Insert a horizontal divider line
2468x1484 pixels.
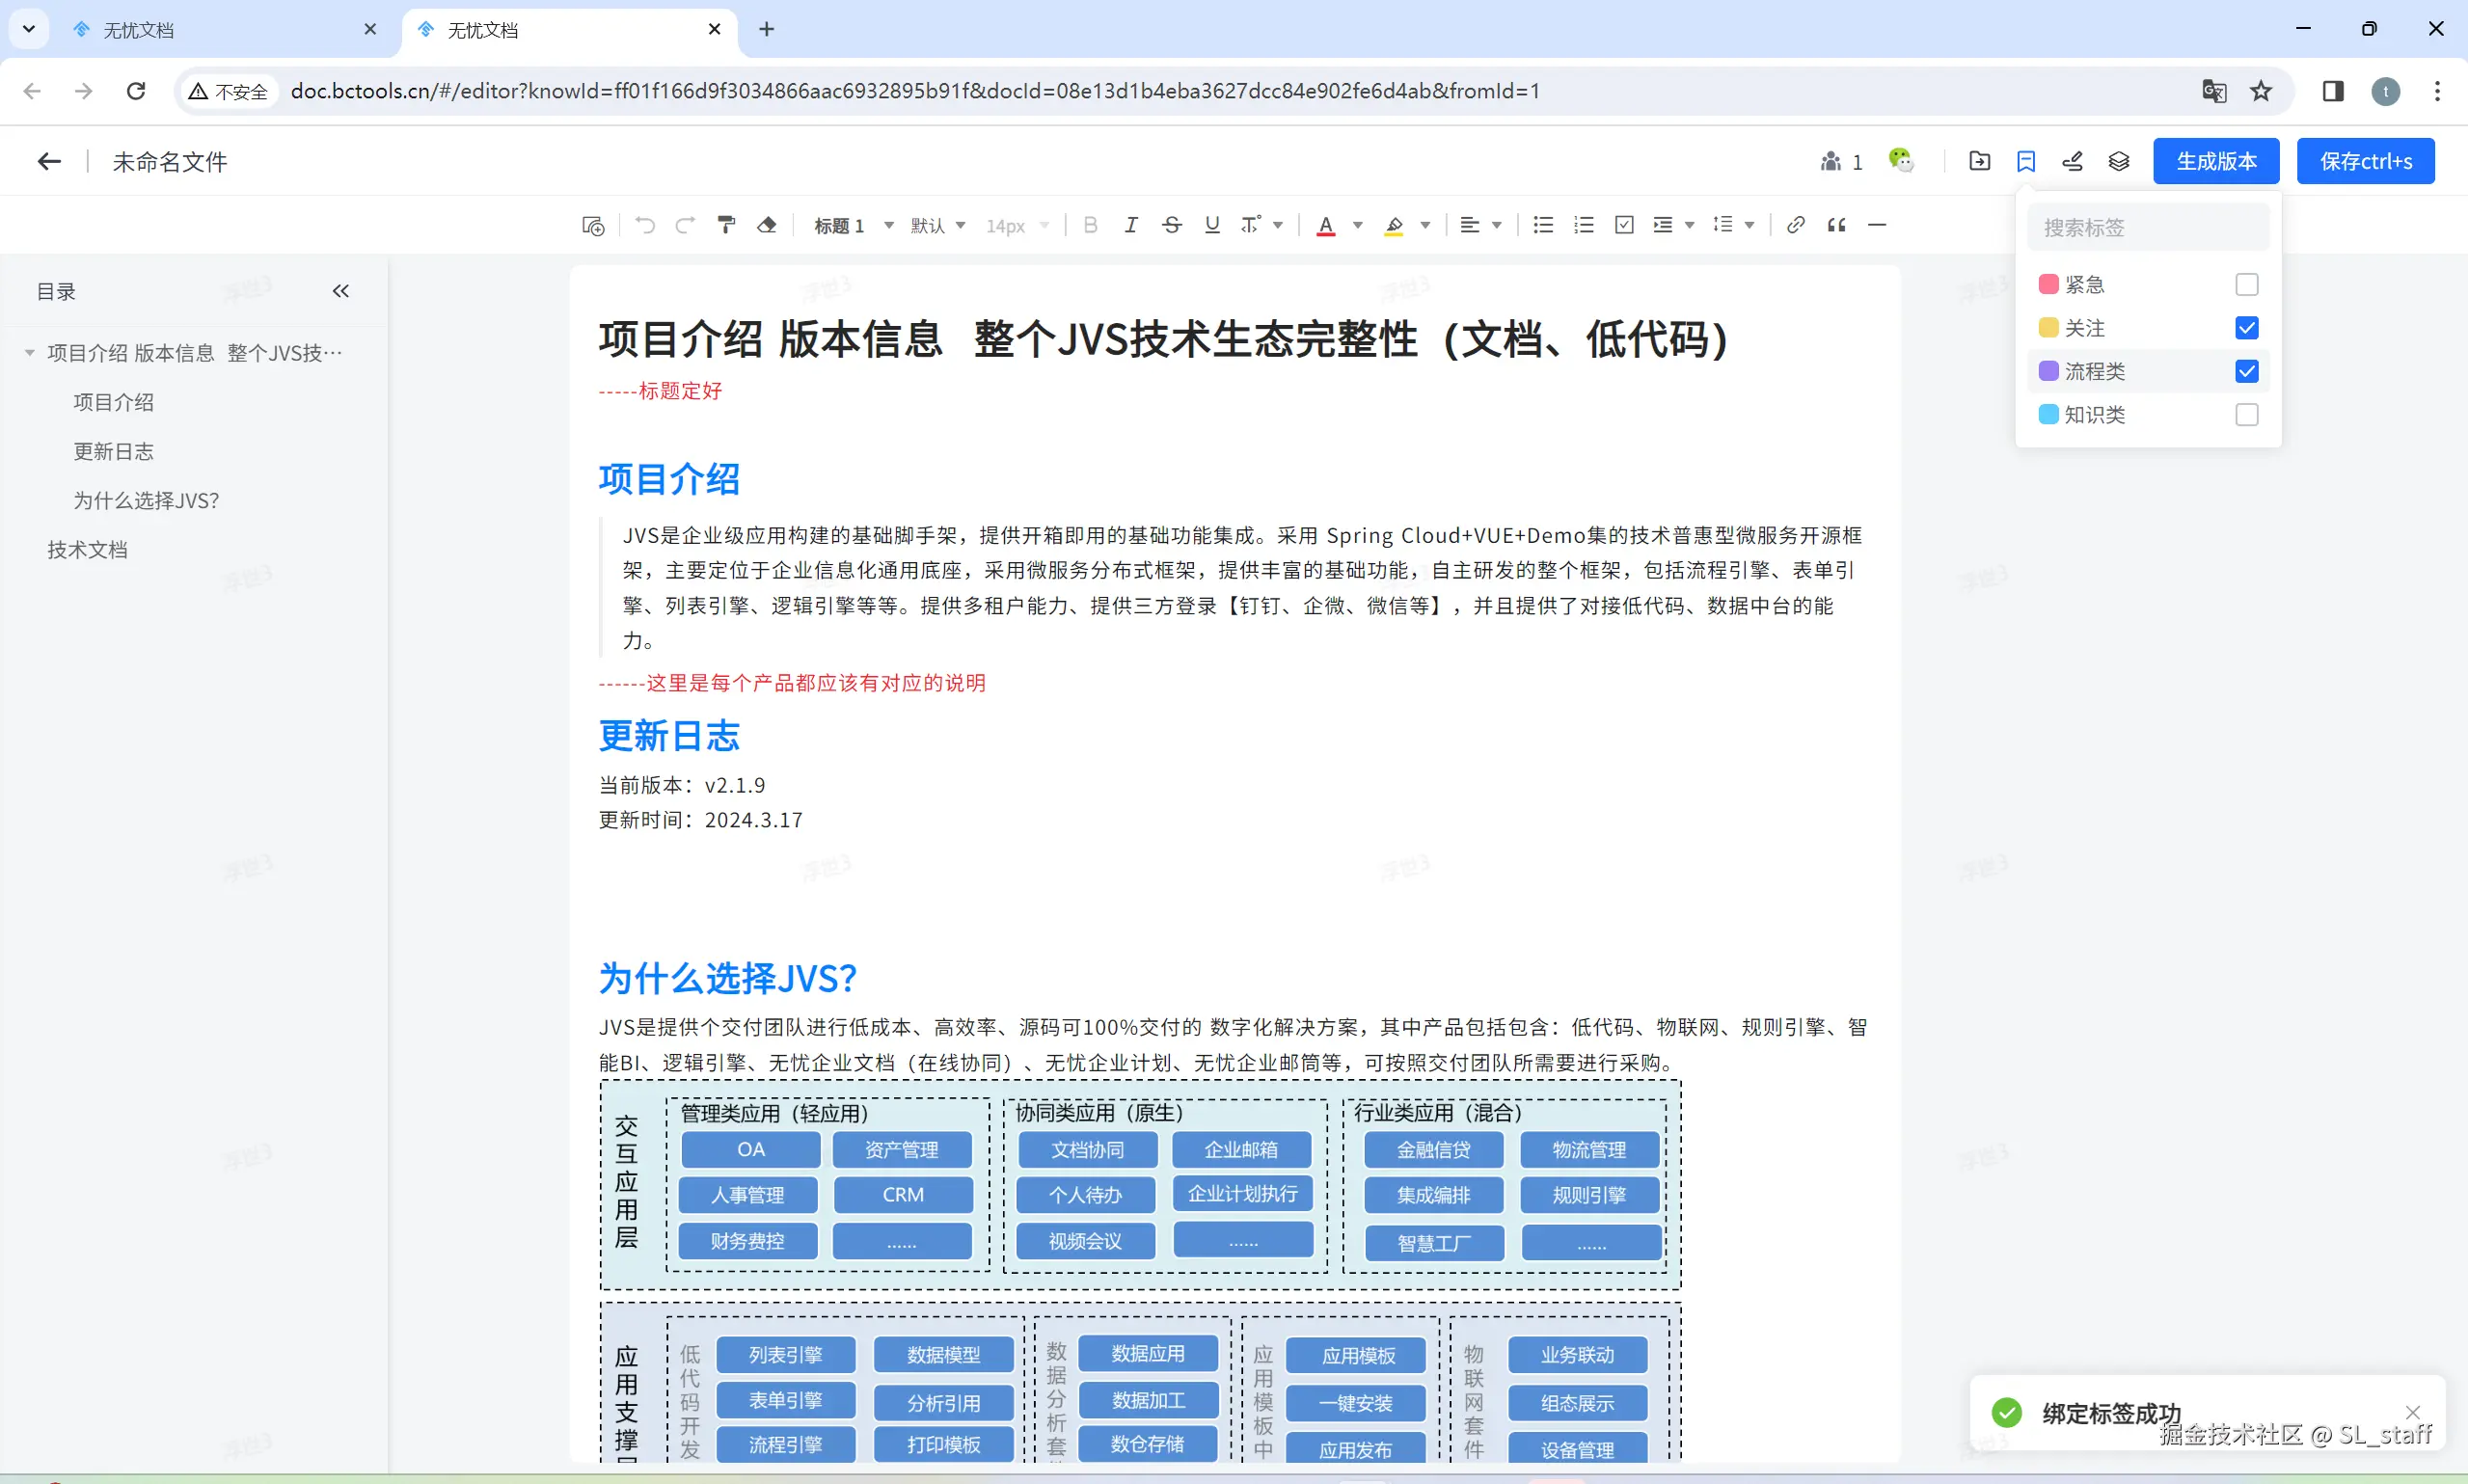pos(1877,225)
